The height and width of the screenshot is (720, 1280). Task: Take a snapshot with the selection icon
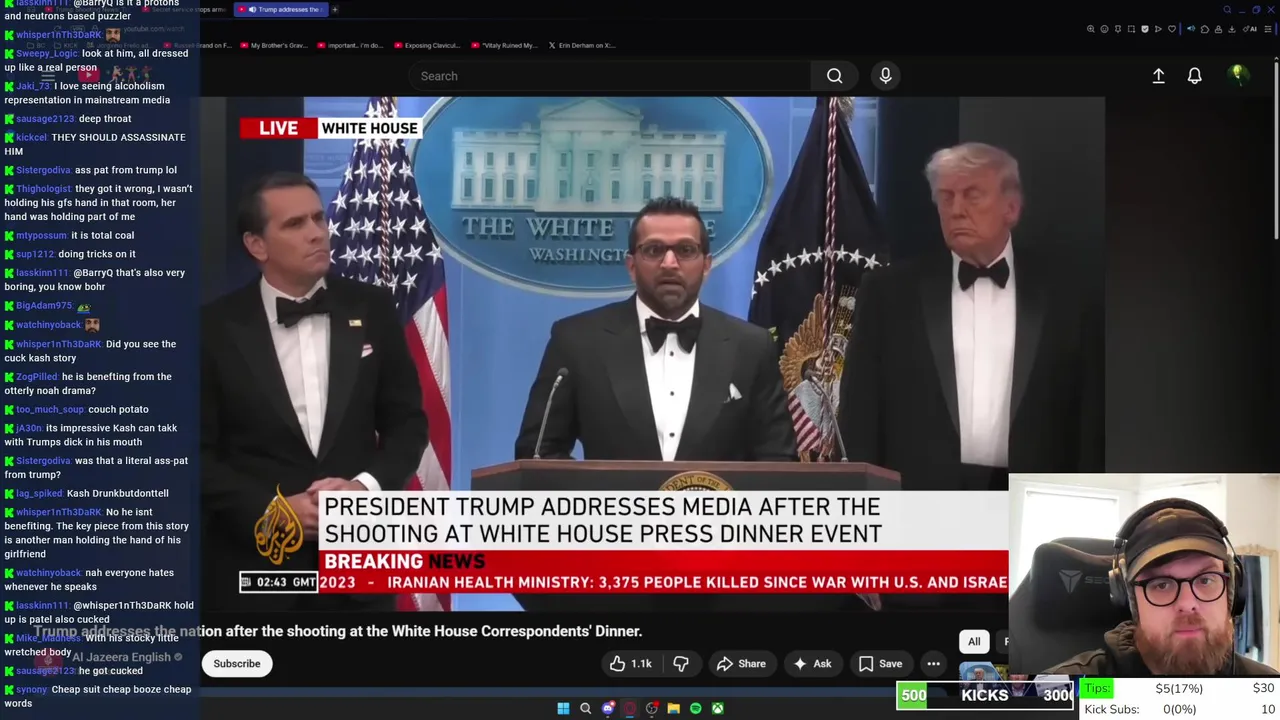point(1131,29)
